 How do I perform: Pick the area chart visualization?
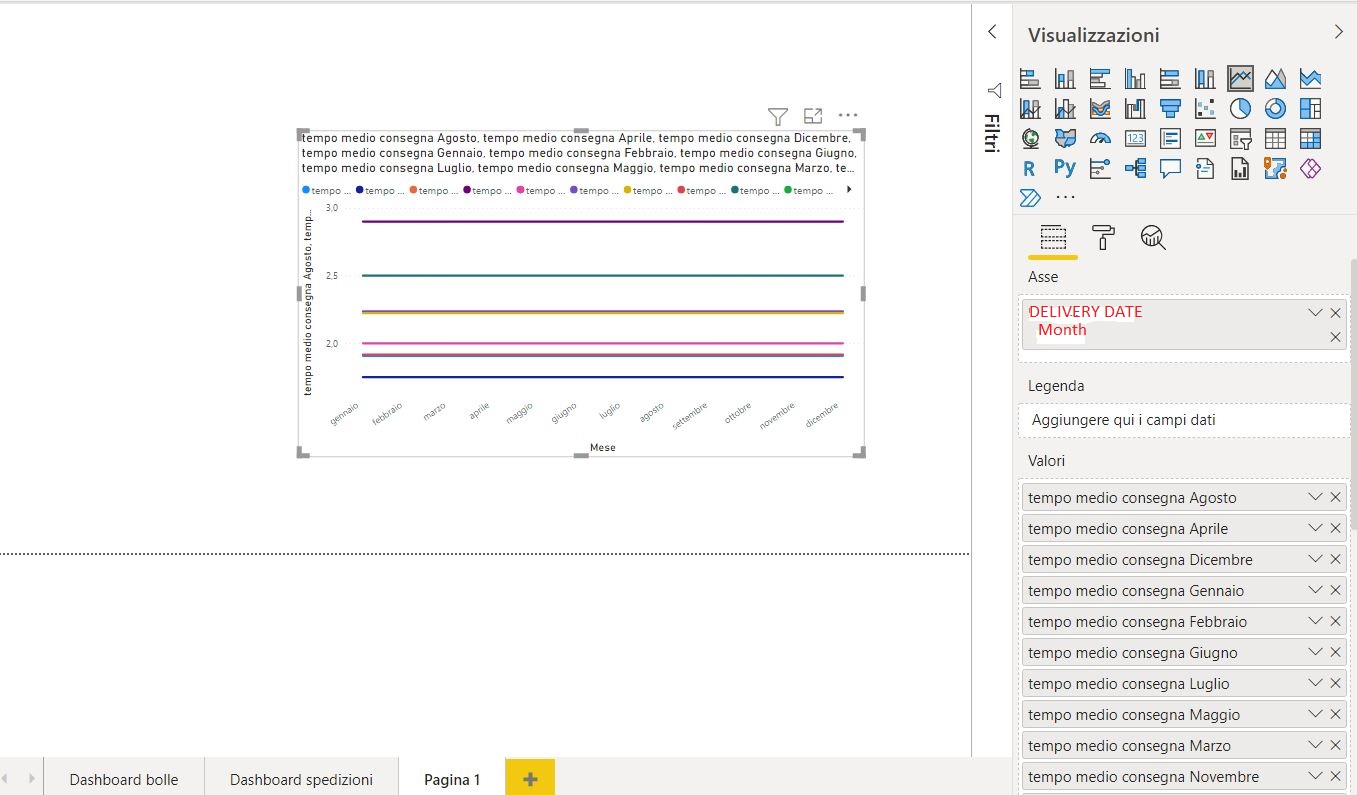tap(1275, 78)
